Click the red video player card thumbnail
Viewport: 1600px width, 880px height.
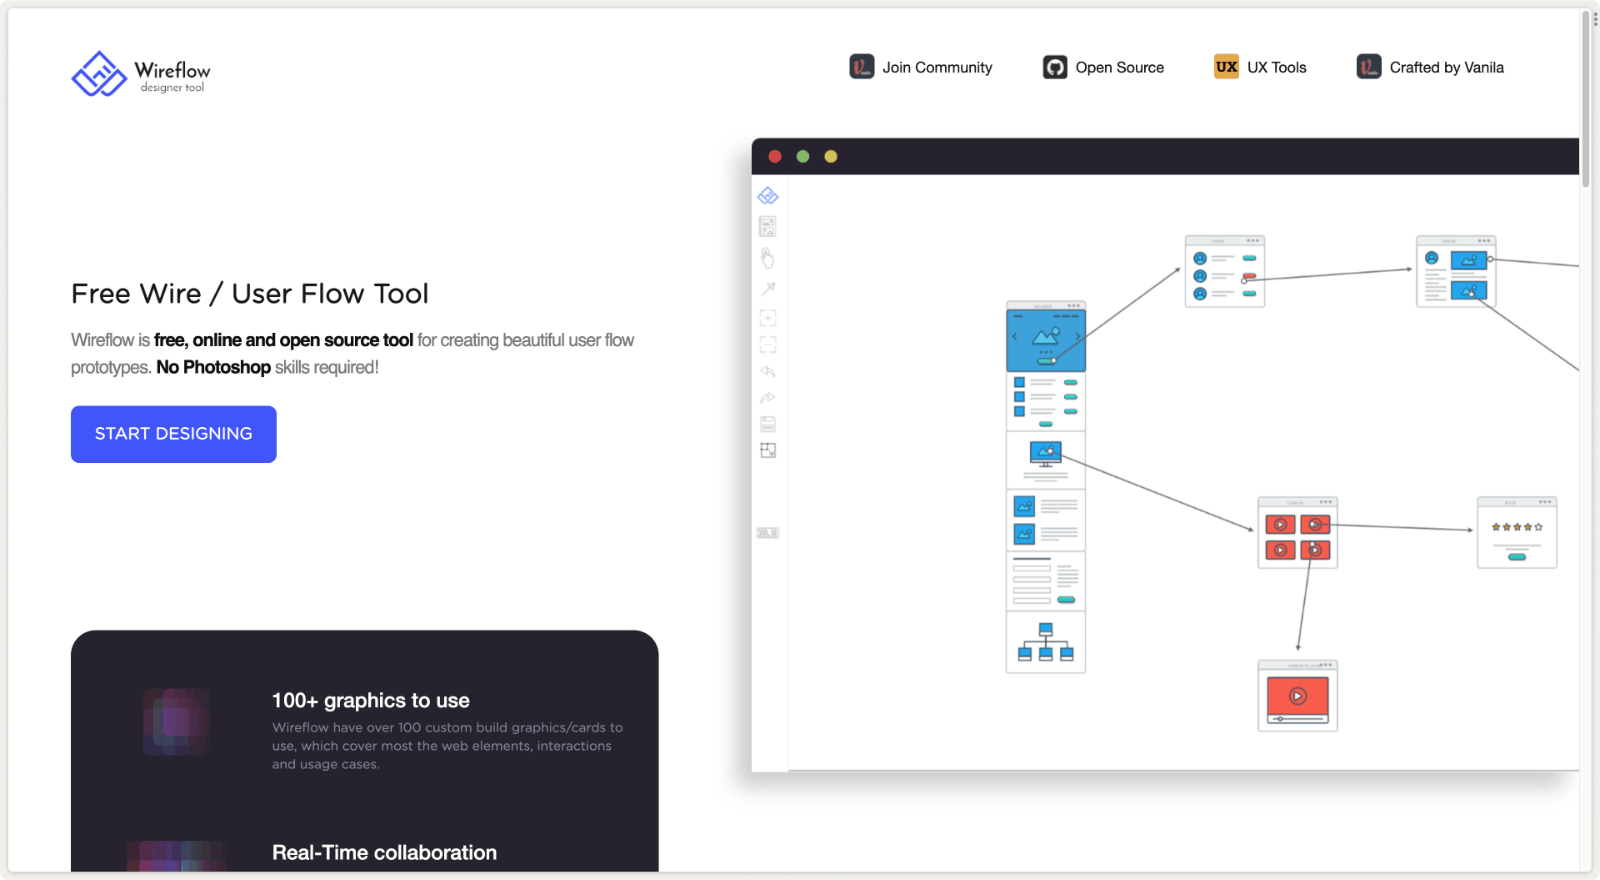tap(1297, 696)
